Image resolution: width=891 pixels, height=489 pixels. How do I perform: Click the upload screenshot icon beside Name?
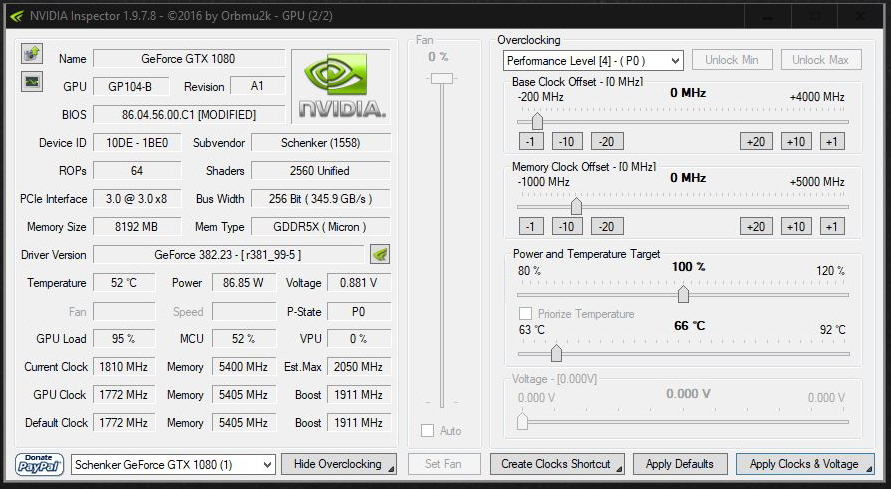32,53
